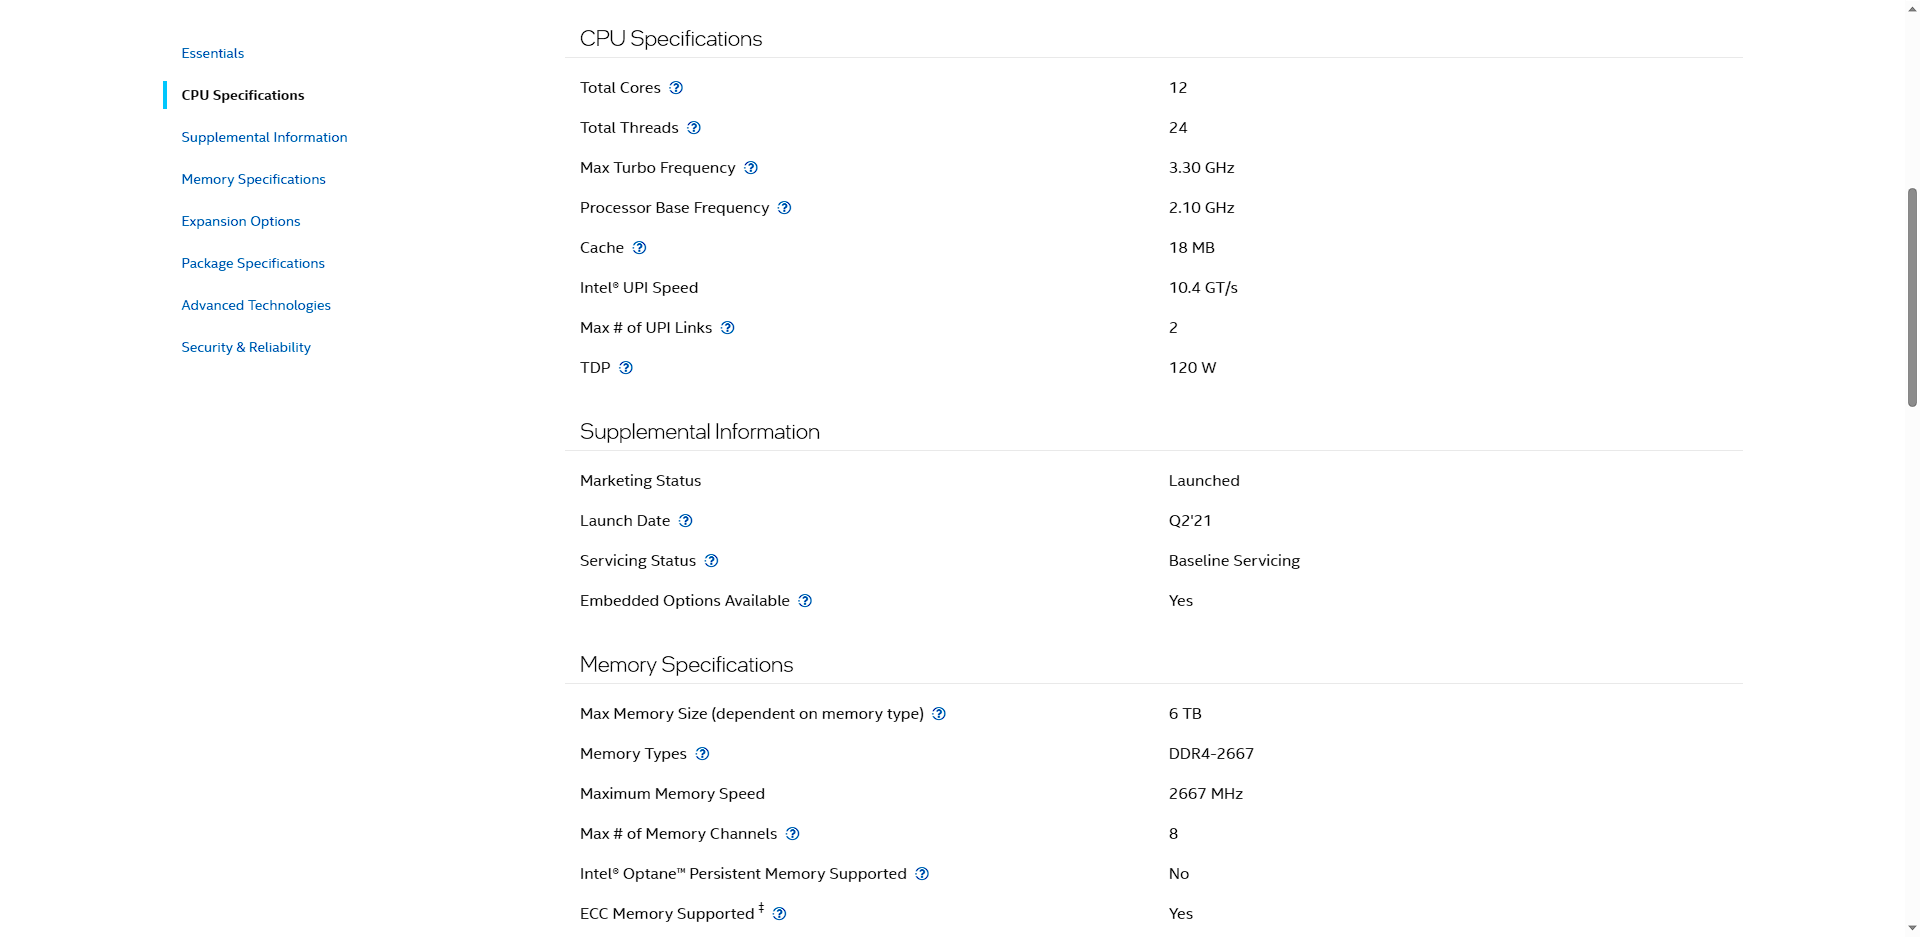This screenshot has width=1920, height=937.
Task: Show help for Max # of Memory Channels
Action: tap(793, 834)
